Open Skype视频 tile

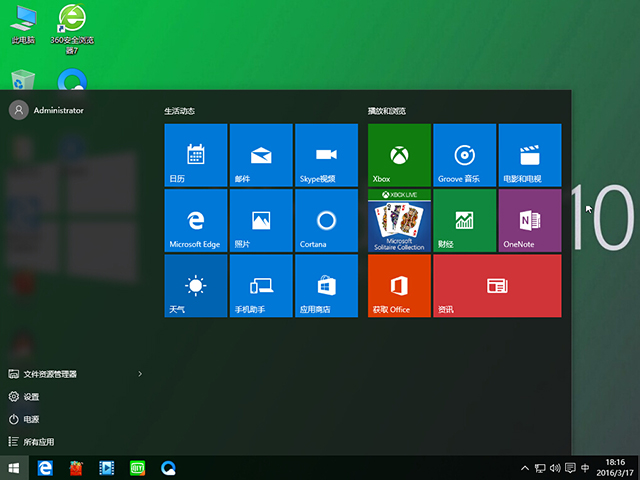tap(325, 155)
